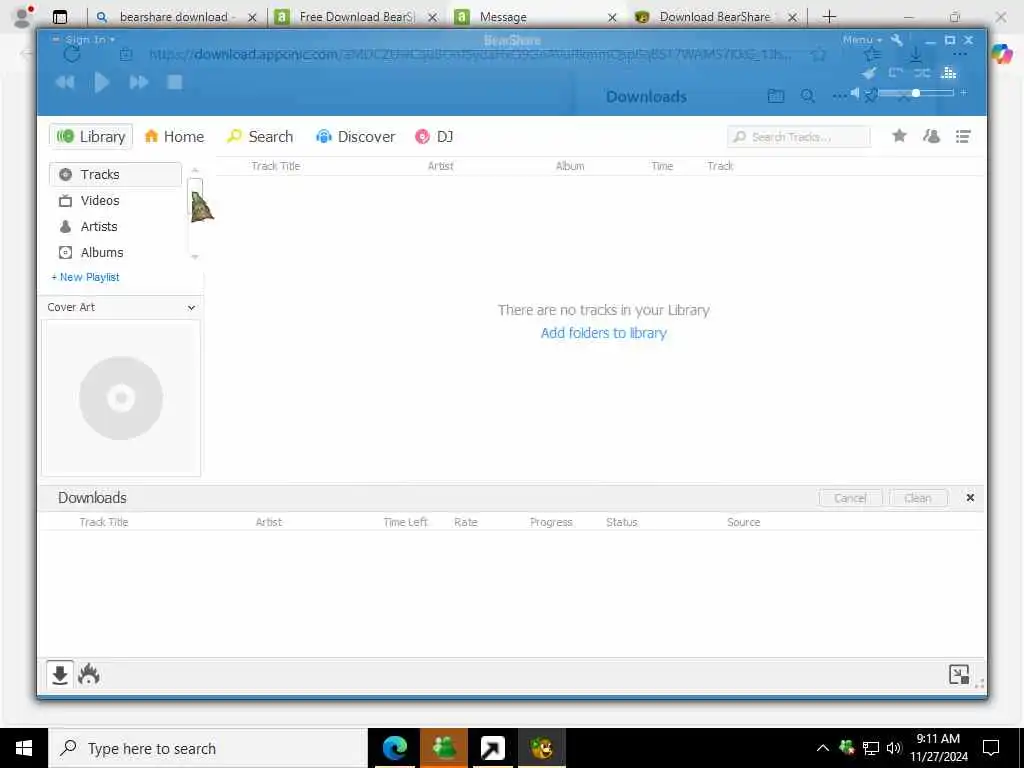Toggle shuffle playback mode
Viewport: 1024px width, 768px height.
click(x=921, y=73)
